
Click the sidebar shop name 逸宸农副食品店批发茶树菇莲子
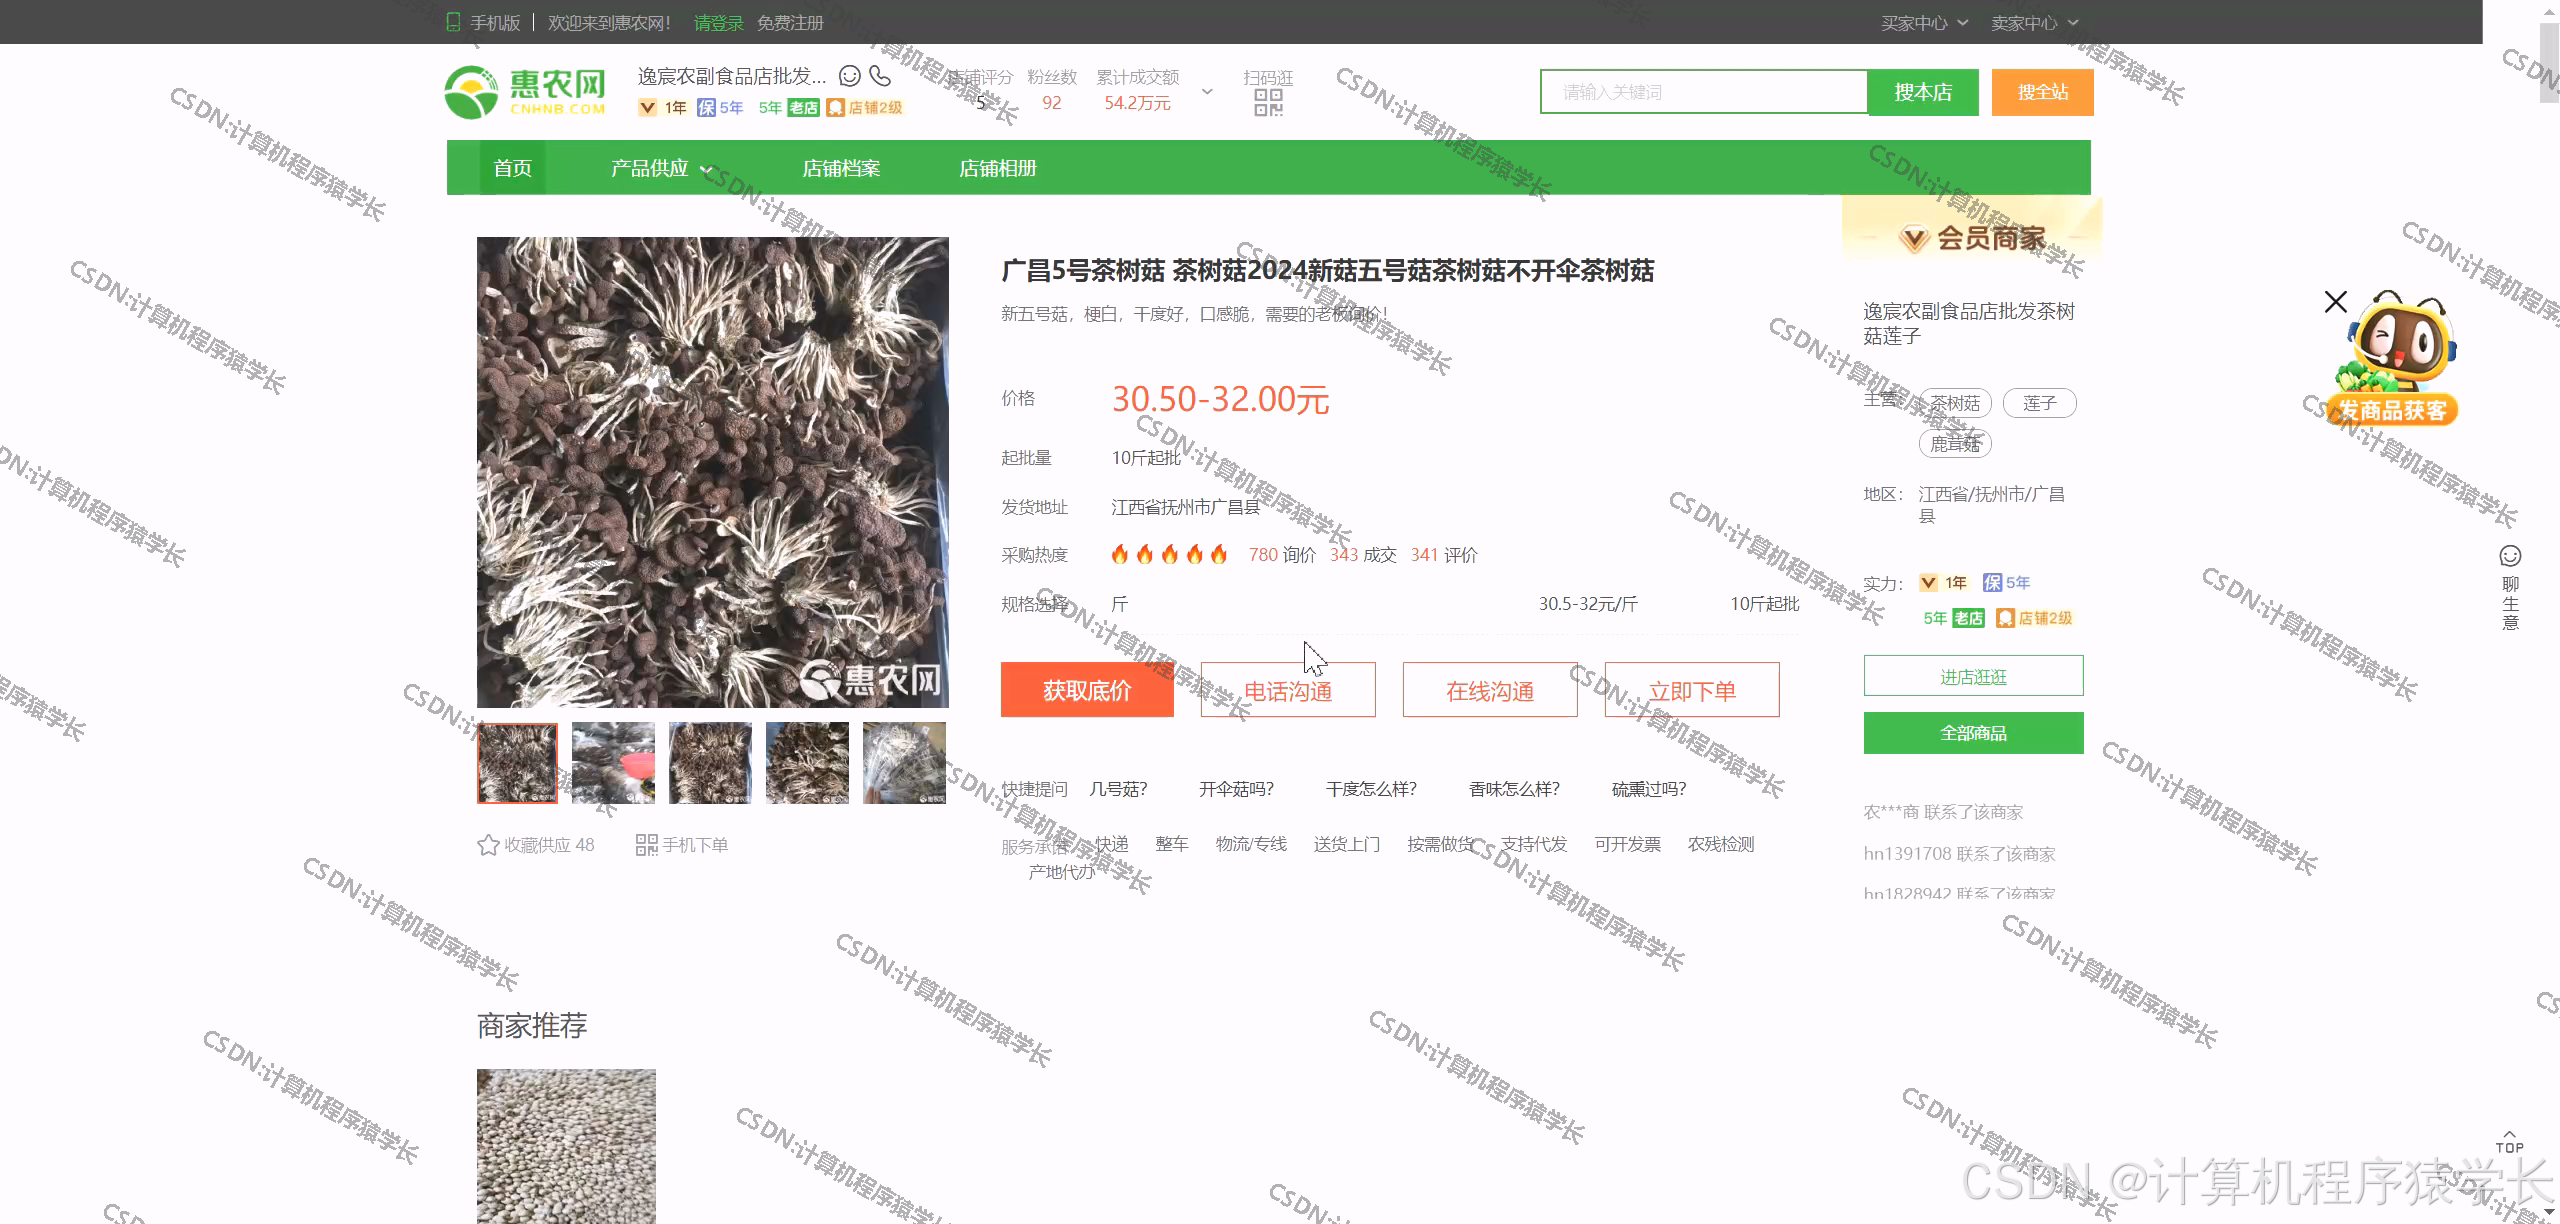tap(1968, 323)
